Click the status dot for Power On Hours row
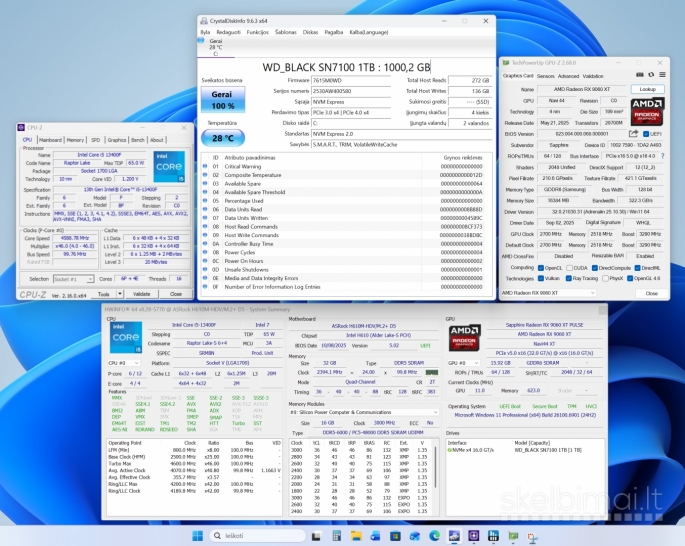The image size is (685, 546). coord(205,261)
